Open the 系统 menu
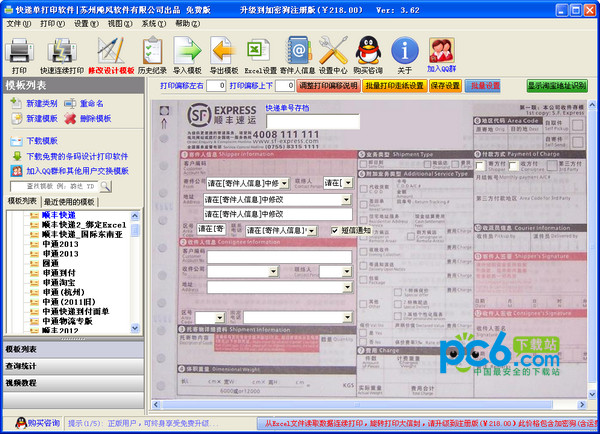The width and height of the screenshot is (600, 434). 153,24
